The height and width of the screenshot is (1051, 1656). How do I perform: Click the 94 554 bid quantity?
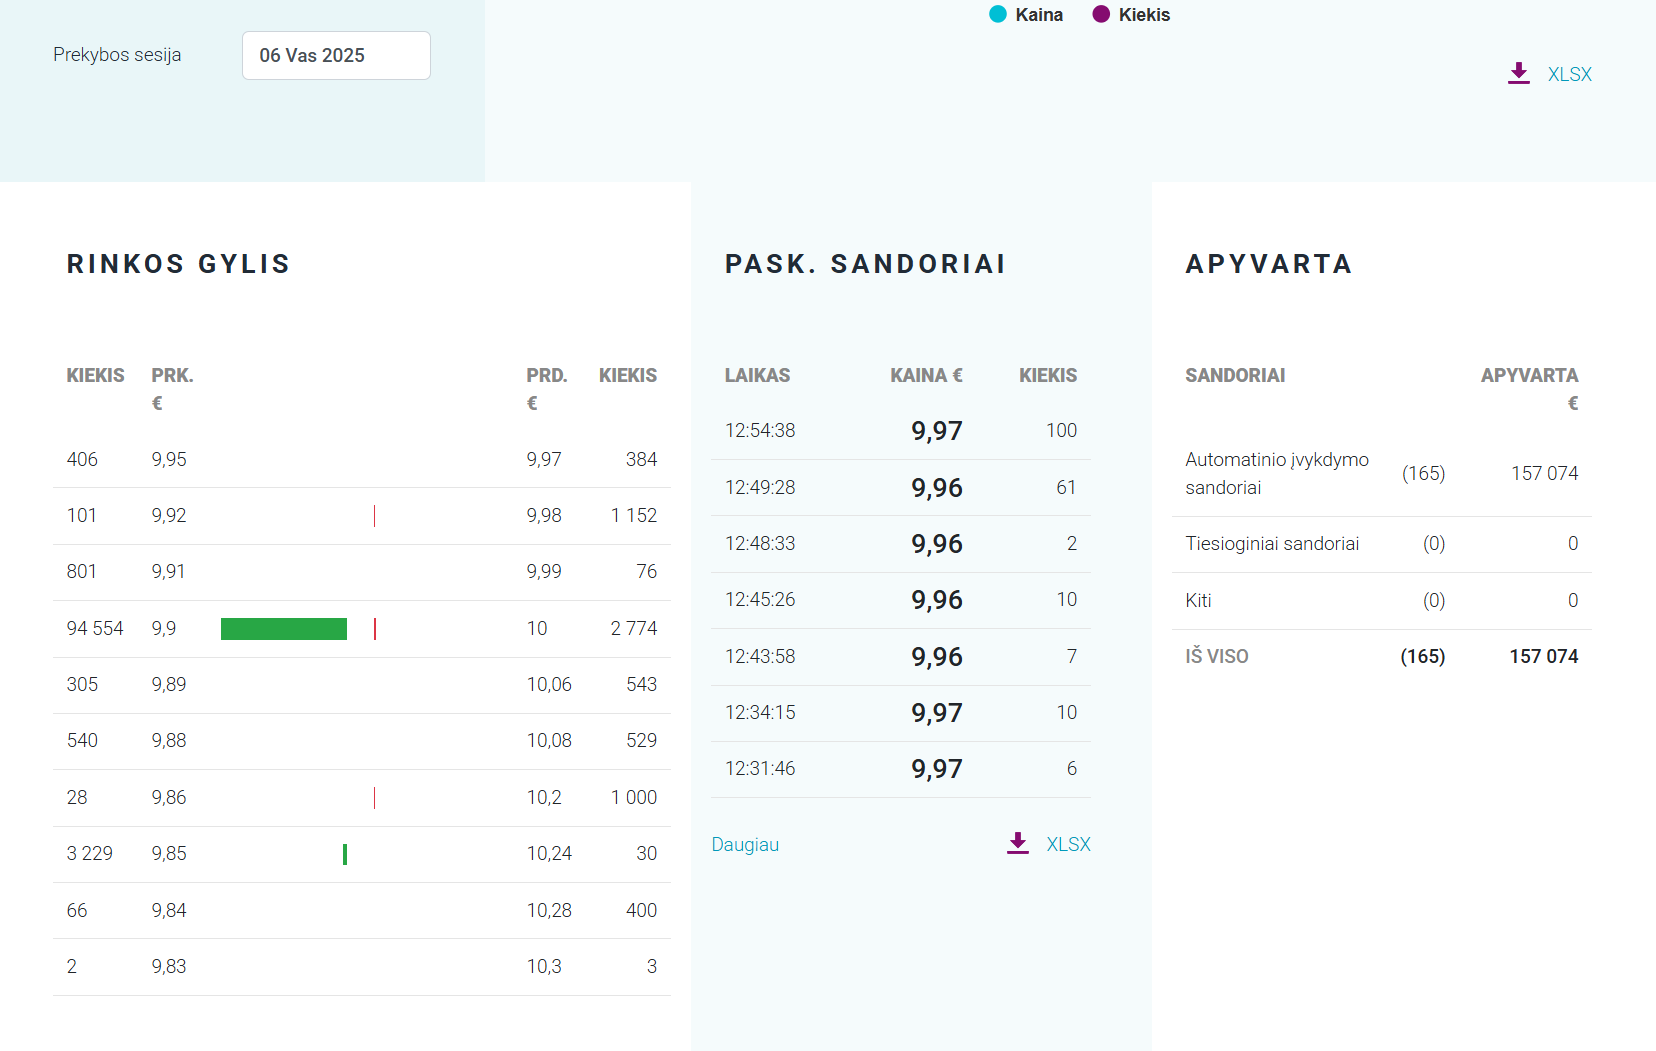pos(95,628)
